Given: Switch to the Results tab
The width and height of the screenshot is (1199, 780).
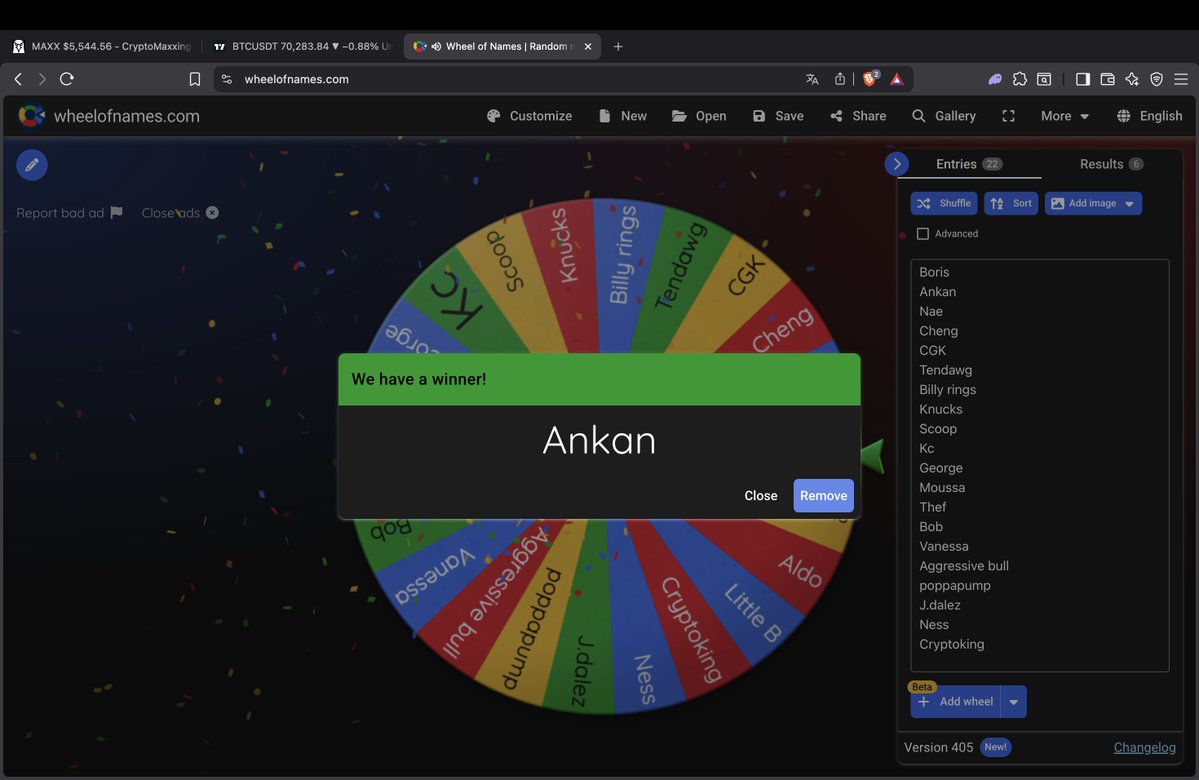Looking at the screenshot, I should pos(1111,164).
